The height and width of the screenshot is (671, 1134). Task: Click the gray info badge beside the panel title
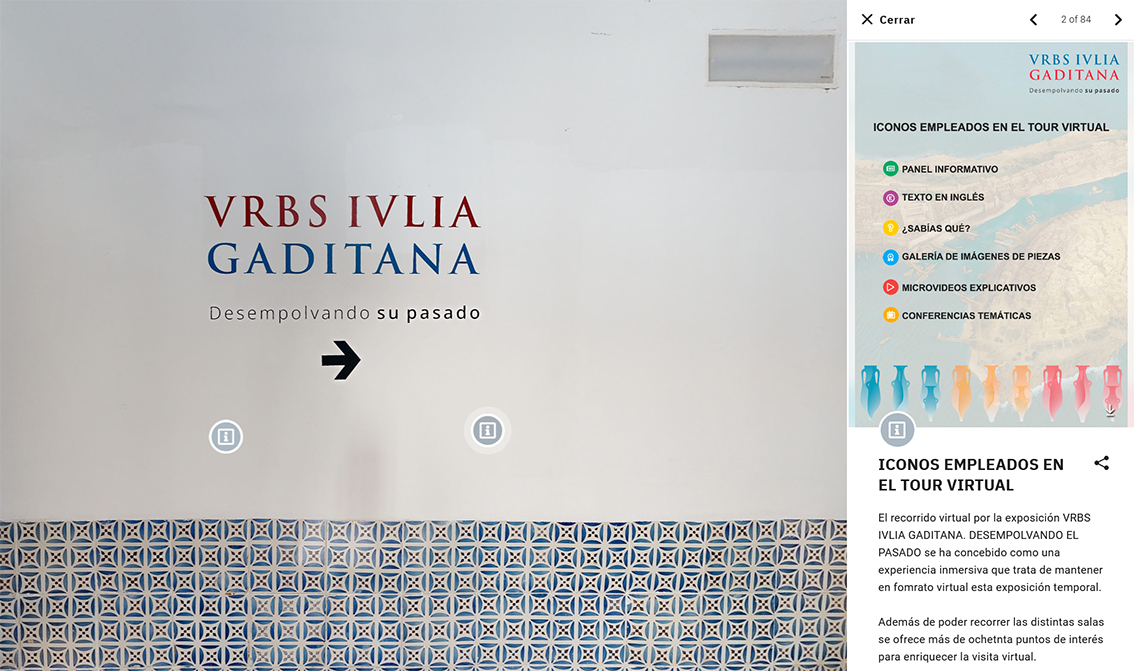coord(897,429)
